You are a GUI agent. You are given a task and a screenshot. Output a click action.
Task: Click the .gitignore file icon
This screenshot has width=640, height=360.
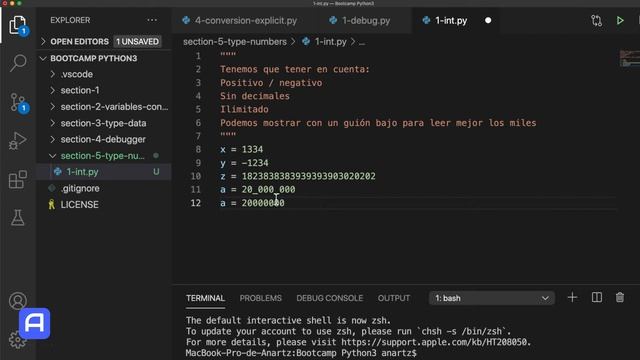[52, 188]
